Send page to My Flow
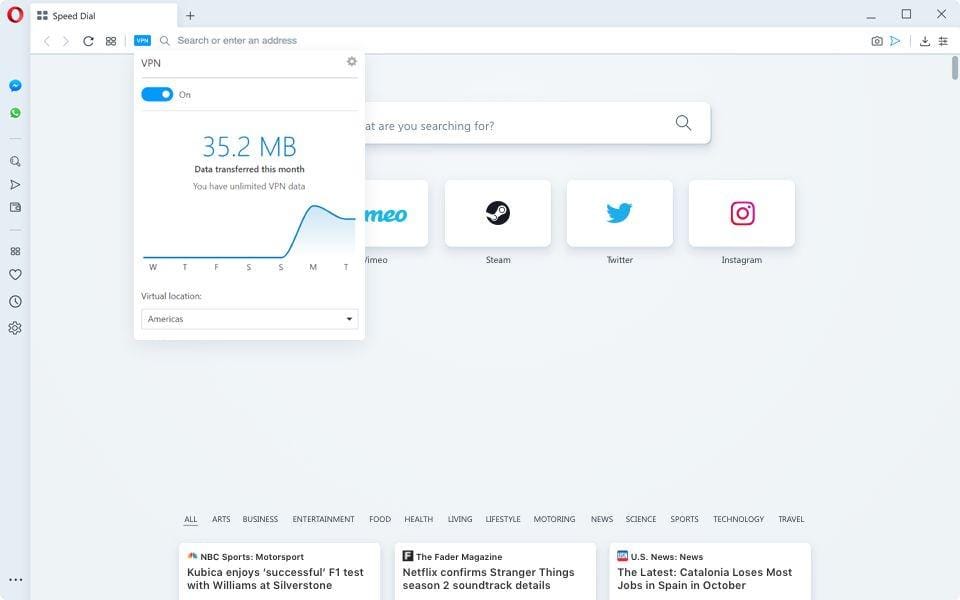Viewport: 960px width, 600px height. point(896,40)
